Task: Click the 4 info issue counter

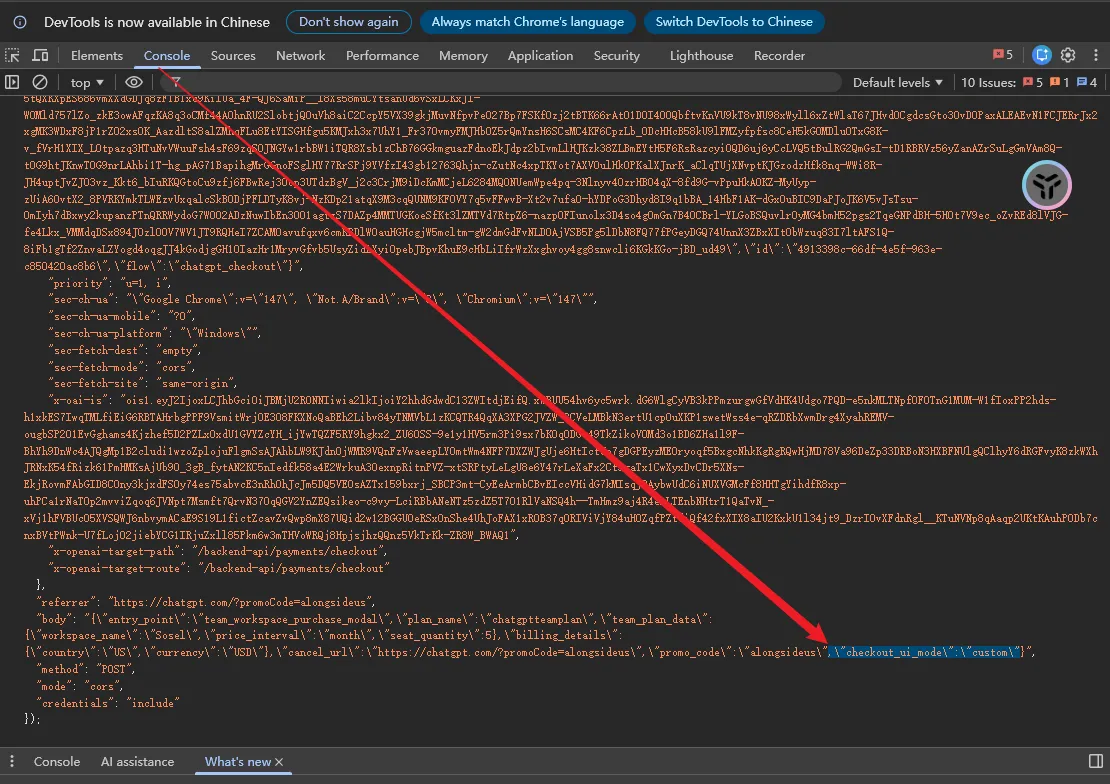Action: tap(1087, 83)
